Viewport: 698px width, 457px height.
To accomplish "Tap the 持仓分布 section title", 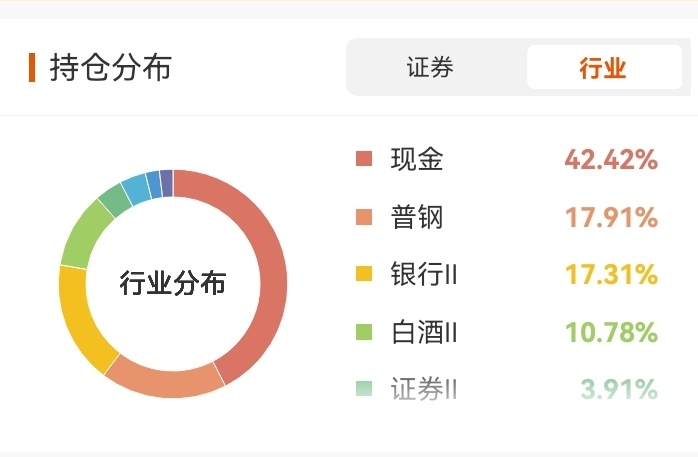I will [110, 68].
